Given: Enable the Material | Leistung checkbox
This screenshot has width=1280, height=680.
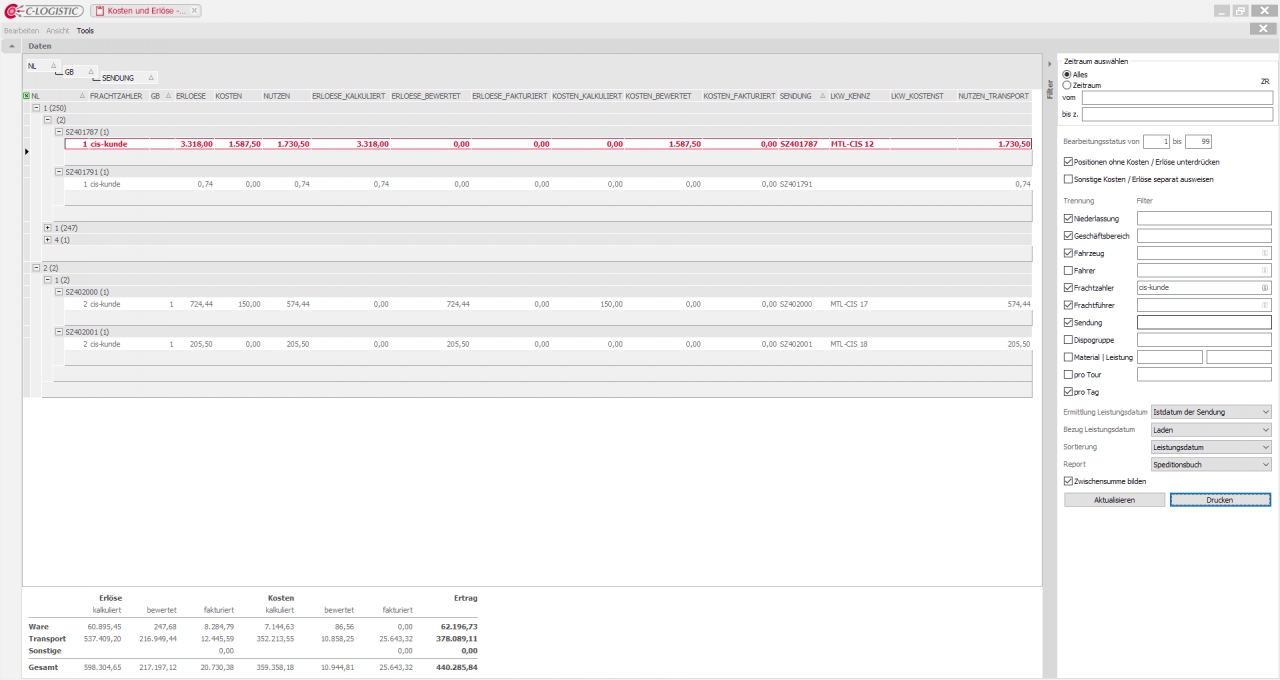Looking at the screenshot, I should pos(1068,357).
